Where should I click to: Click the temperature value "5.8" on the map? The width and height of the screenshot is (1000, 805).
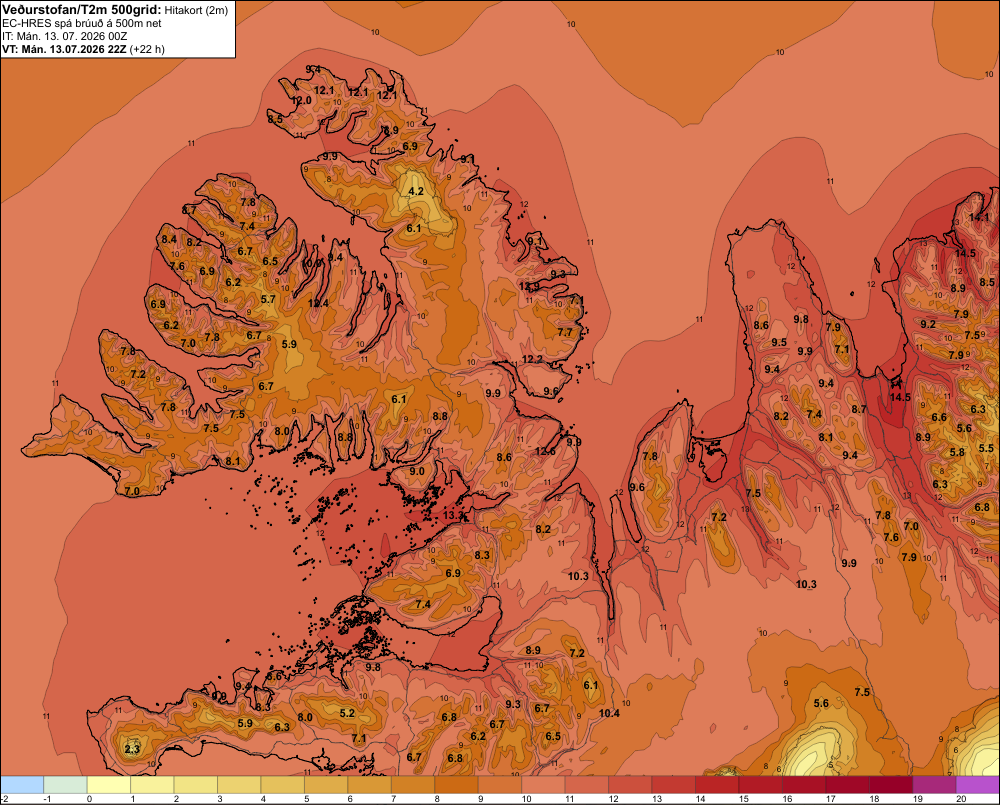[x=957, y=452]
